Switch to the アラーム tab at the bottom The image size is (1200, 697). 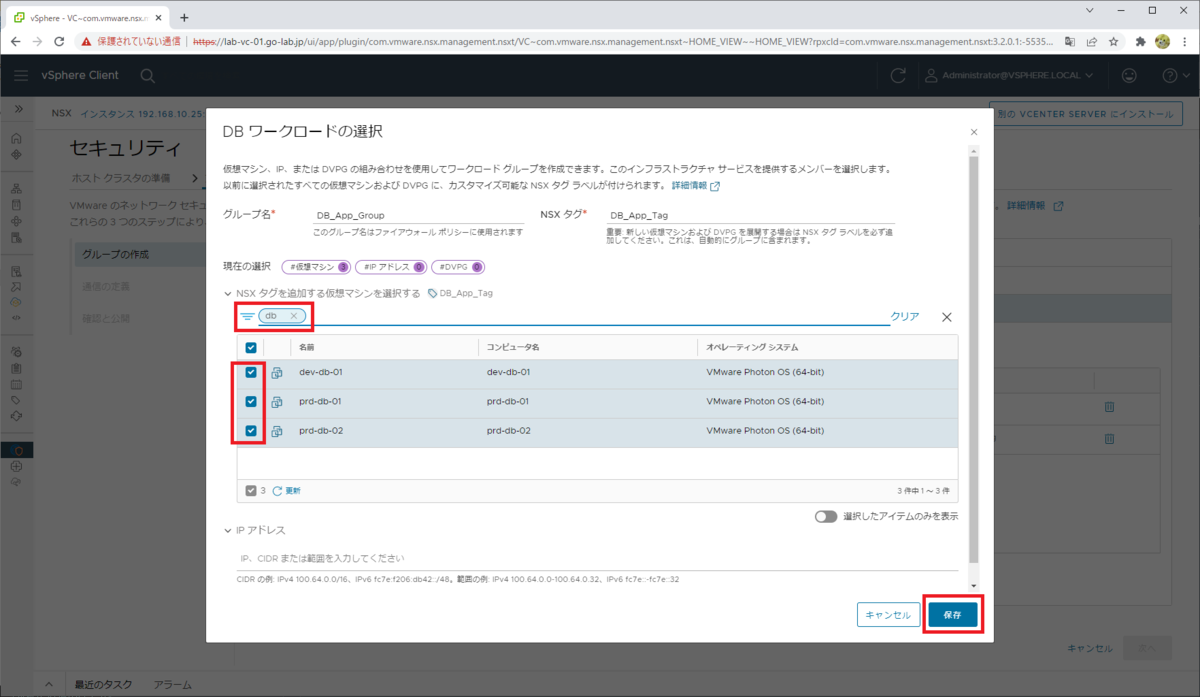click(172, 684)
